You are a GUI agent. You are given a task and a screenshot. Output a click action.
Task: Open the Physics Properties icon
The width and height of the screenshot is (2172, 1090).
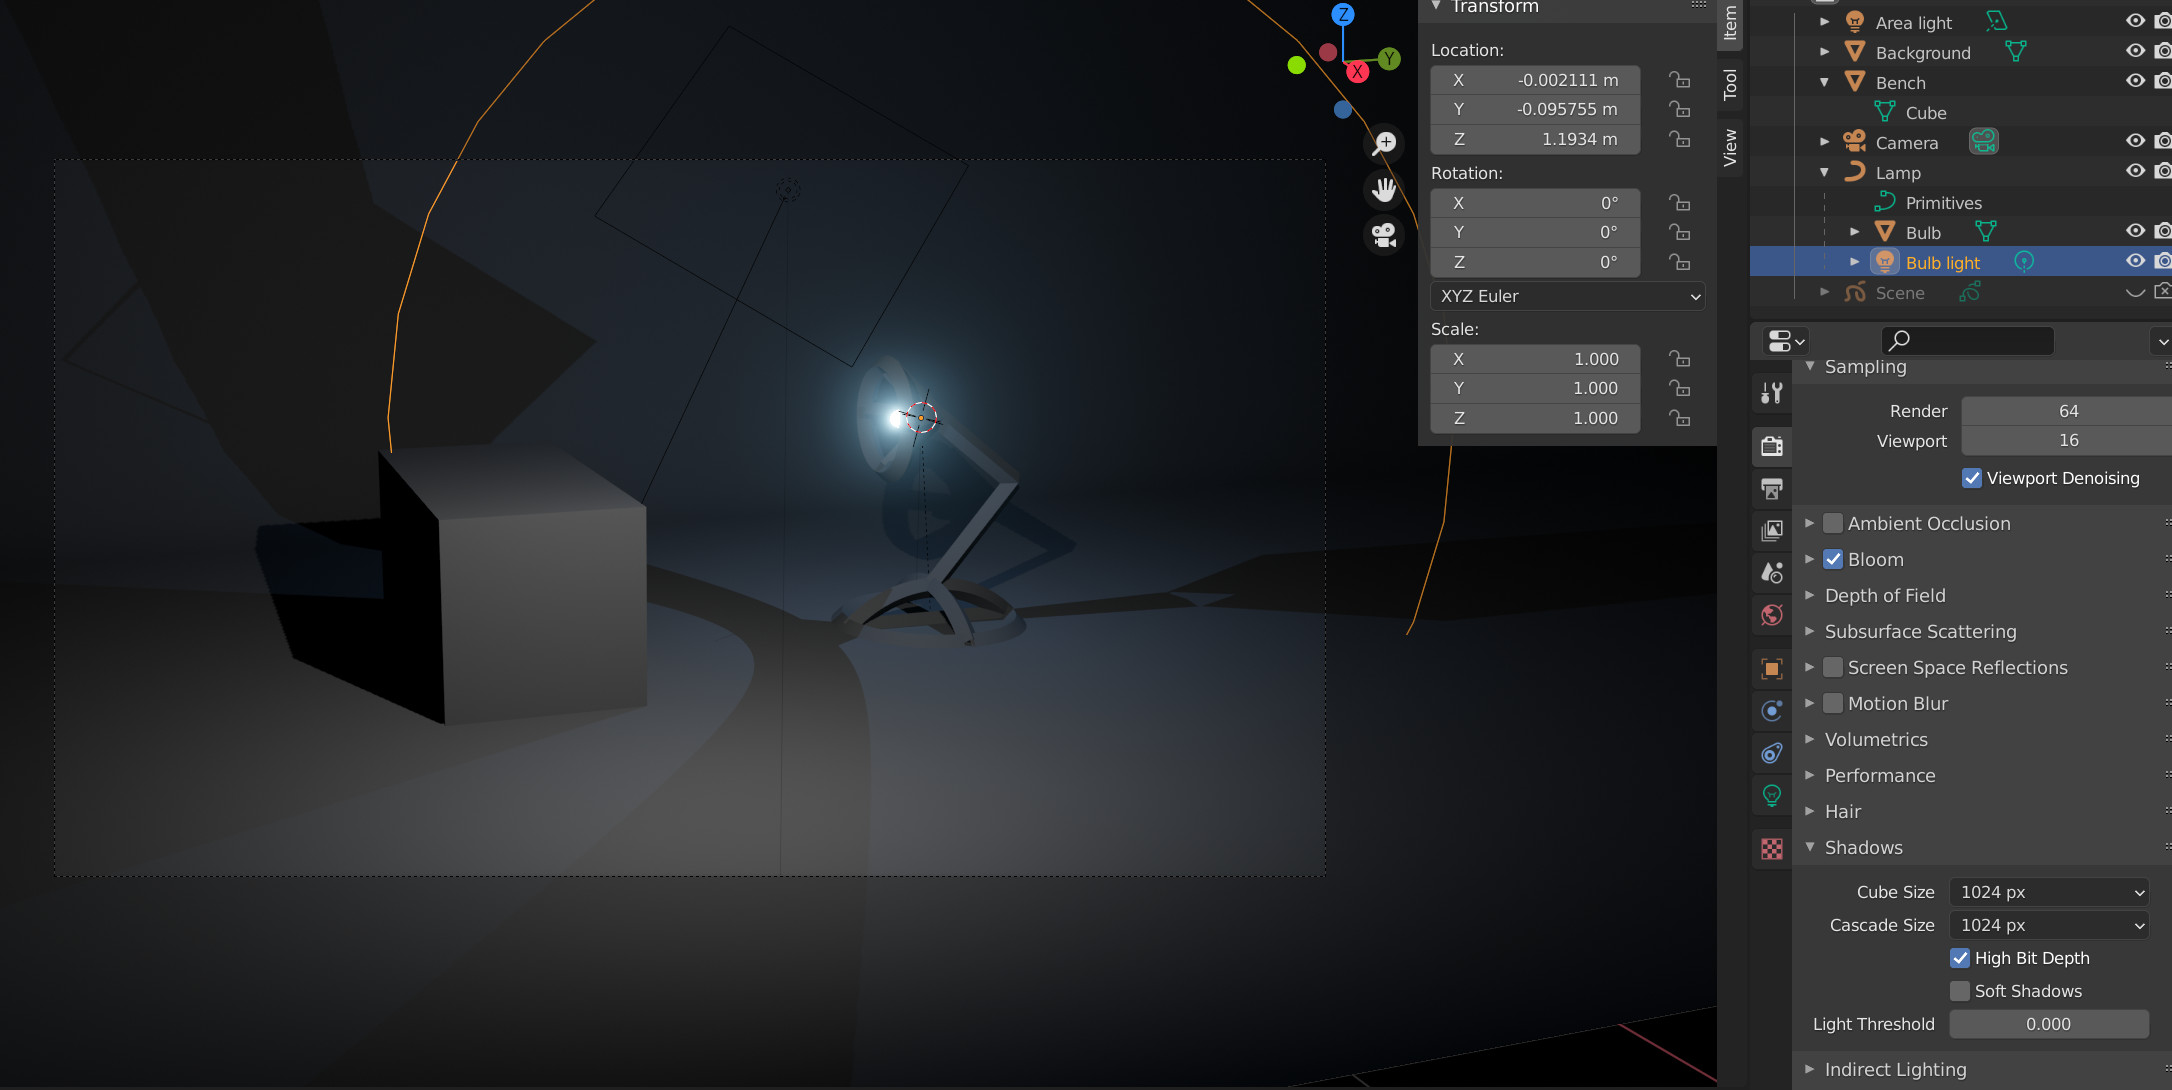[x=1772, y=753]
